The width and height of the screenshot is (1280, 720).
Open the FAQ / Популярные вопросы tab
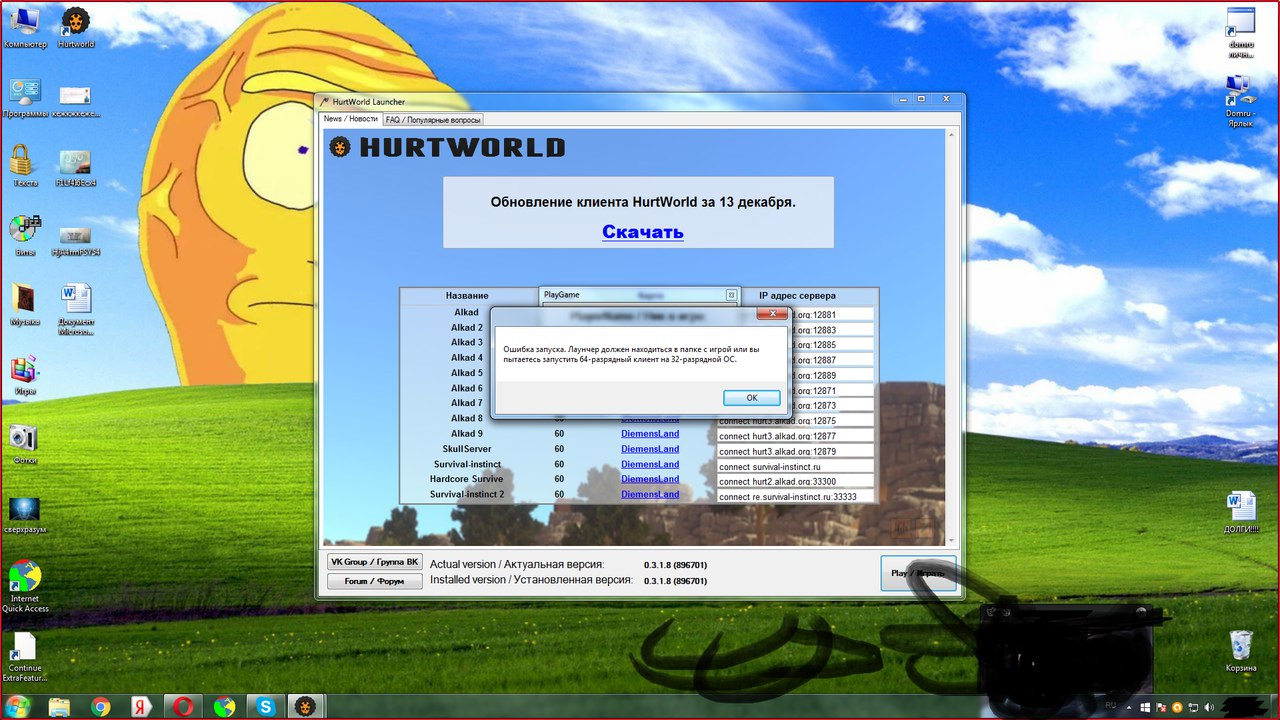[433, 120]
